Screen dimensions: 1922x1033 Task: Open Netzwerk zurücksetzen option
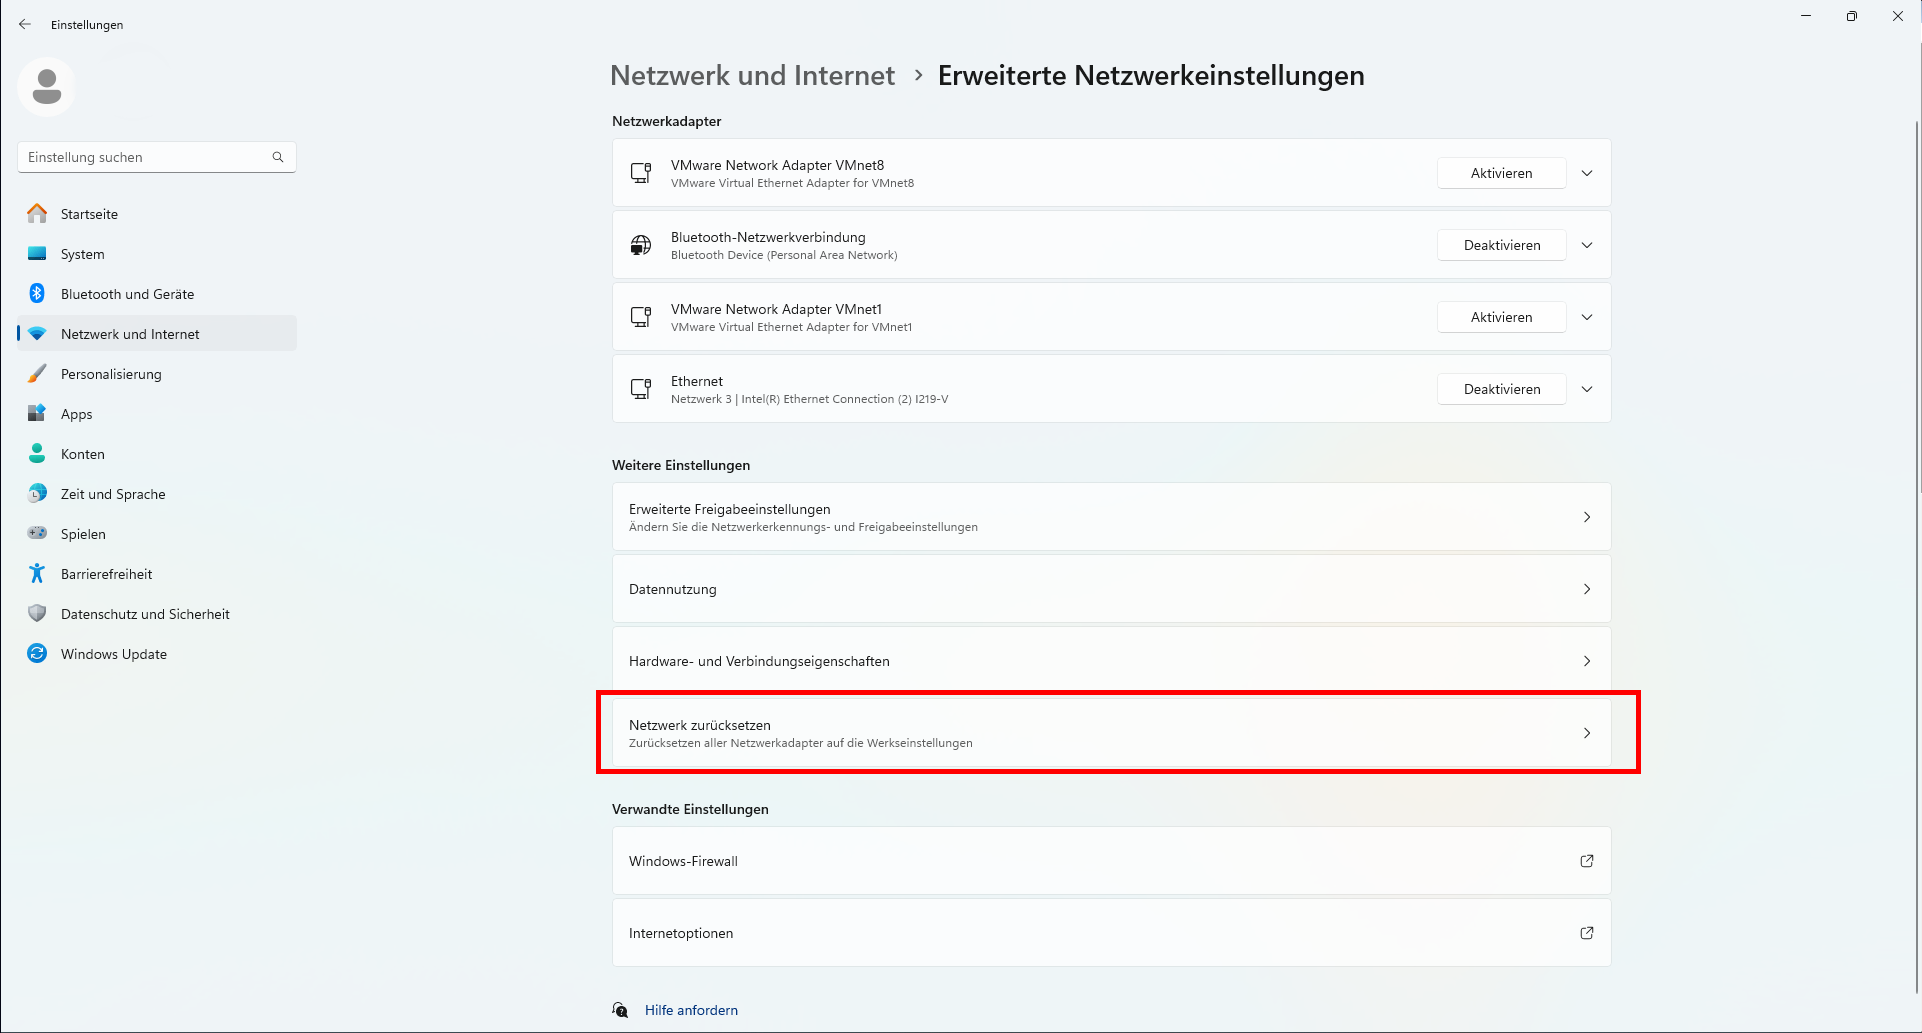[x=1110, y=733]
